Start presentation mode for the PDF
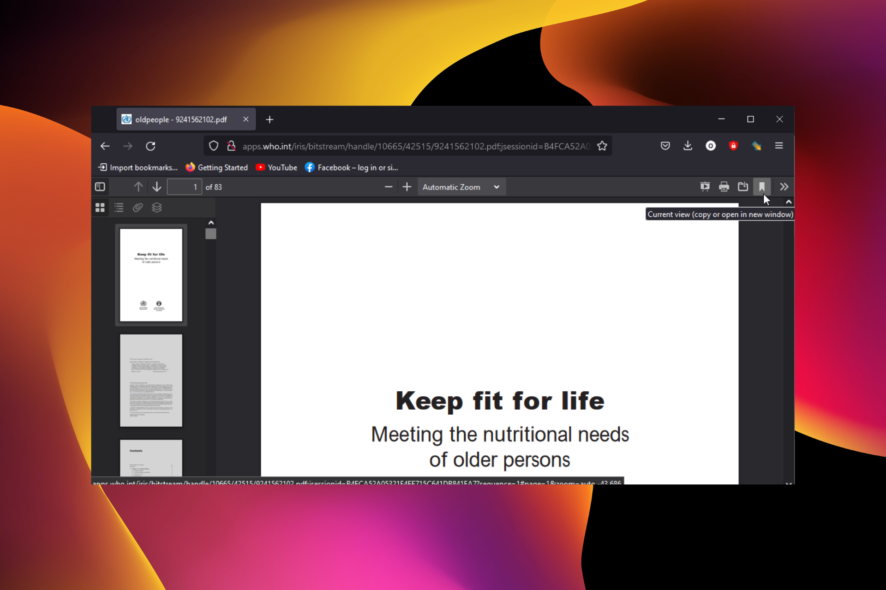 pyautogui.click(x=705, y=186)
